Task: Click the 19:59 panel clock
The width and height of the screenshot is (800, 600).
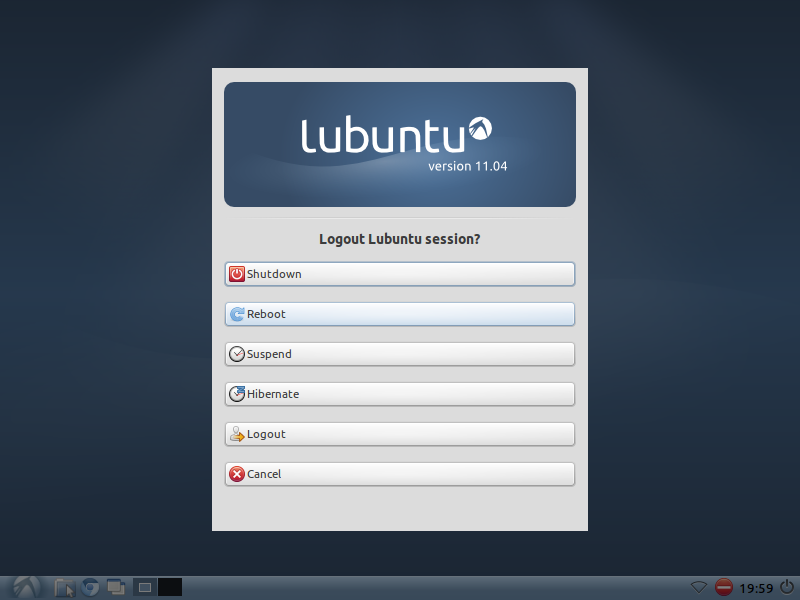Action: tap(756, 588)
